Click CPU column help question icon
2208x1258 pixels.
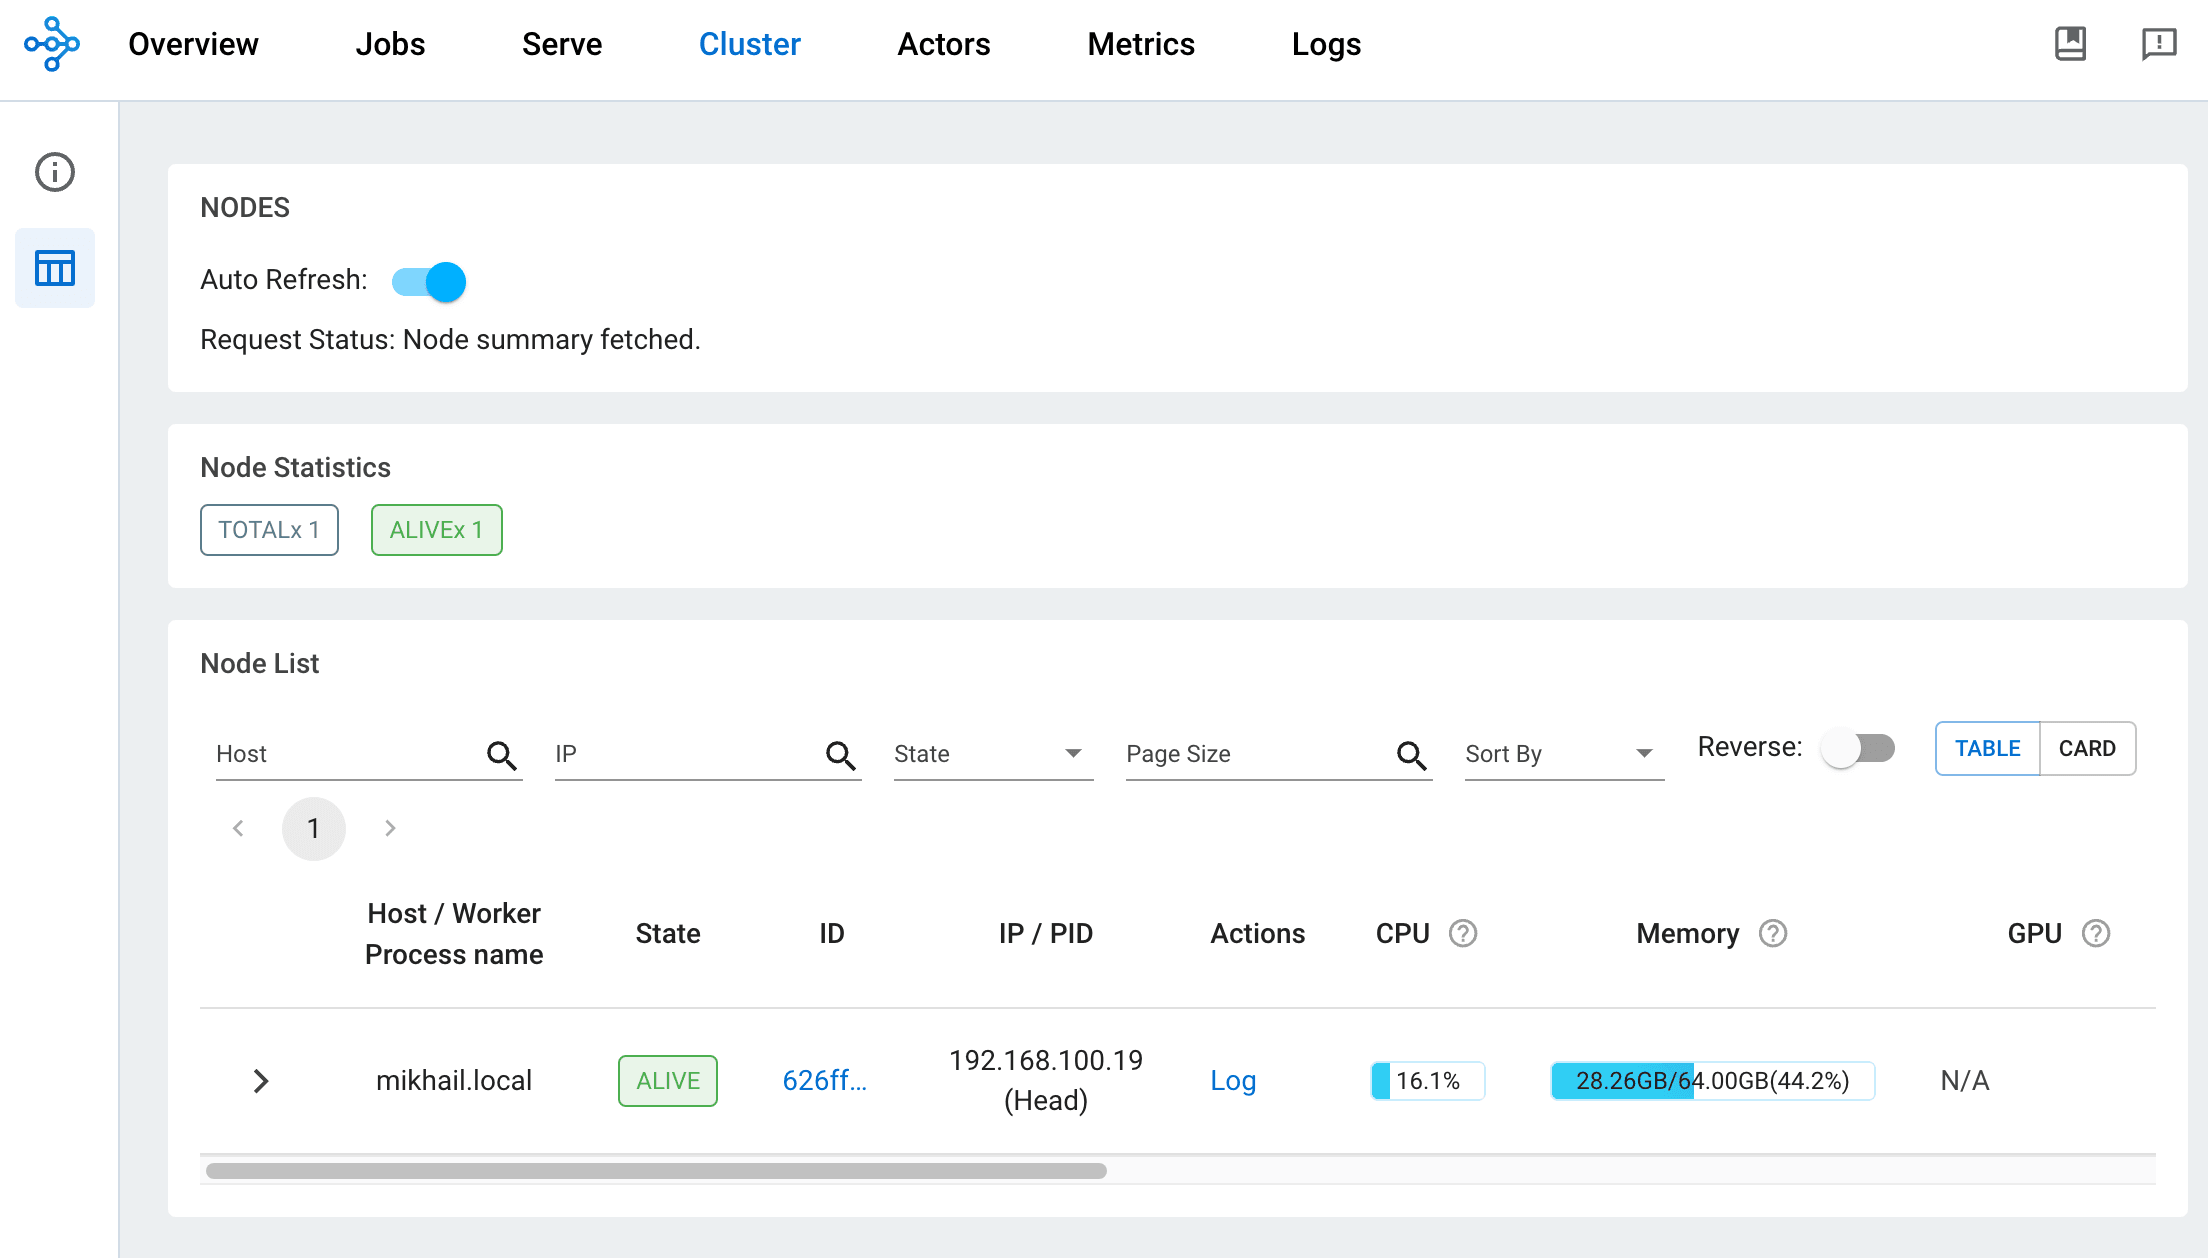point(1463,933)
